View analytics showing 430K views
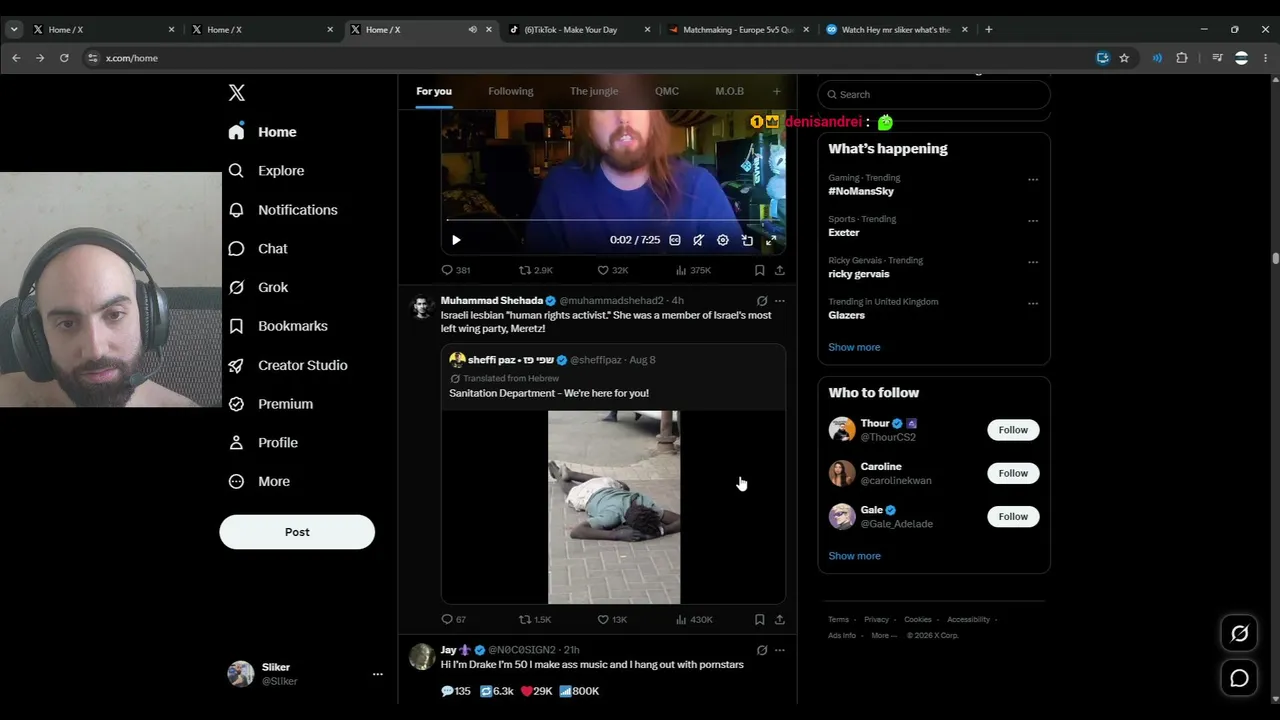1280x720 pixels. tap(694, 619)
